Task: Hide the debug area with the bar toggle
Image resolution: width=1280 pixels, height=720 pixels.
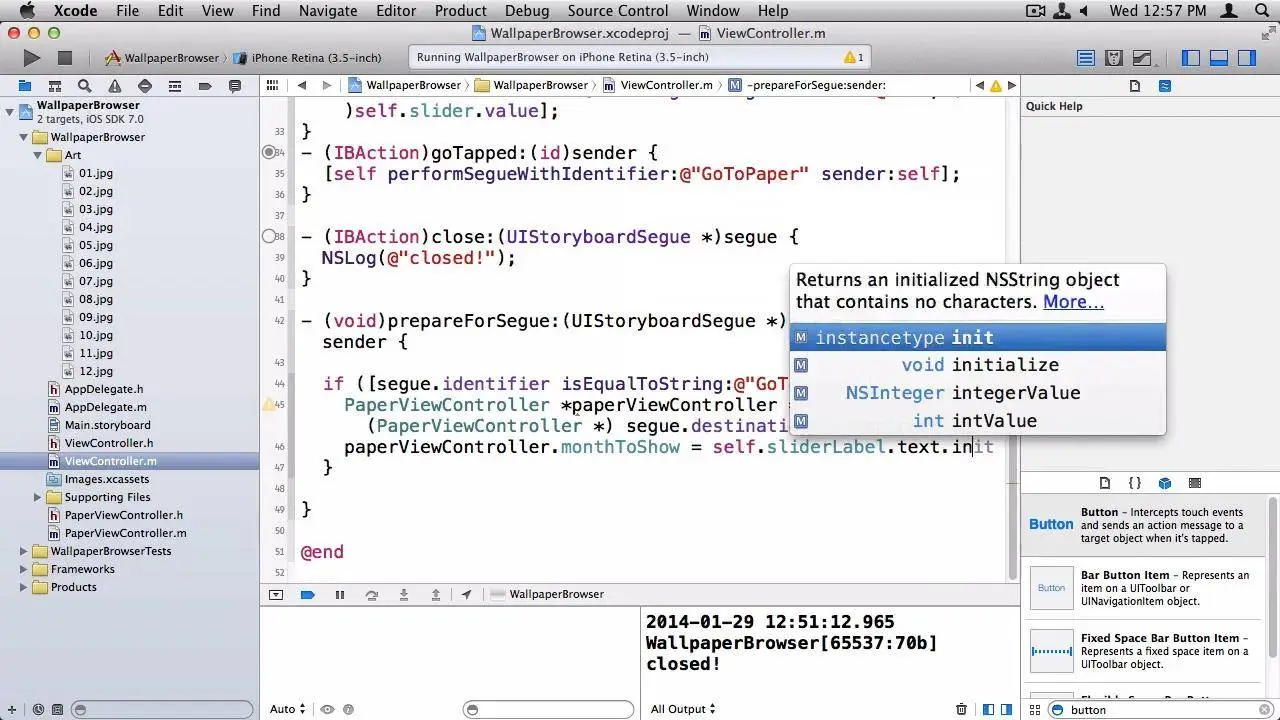Action: [x=276, y=594]
